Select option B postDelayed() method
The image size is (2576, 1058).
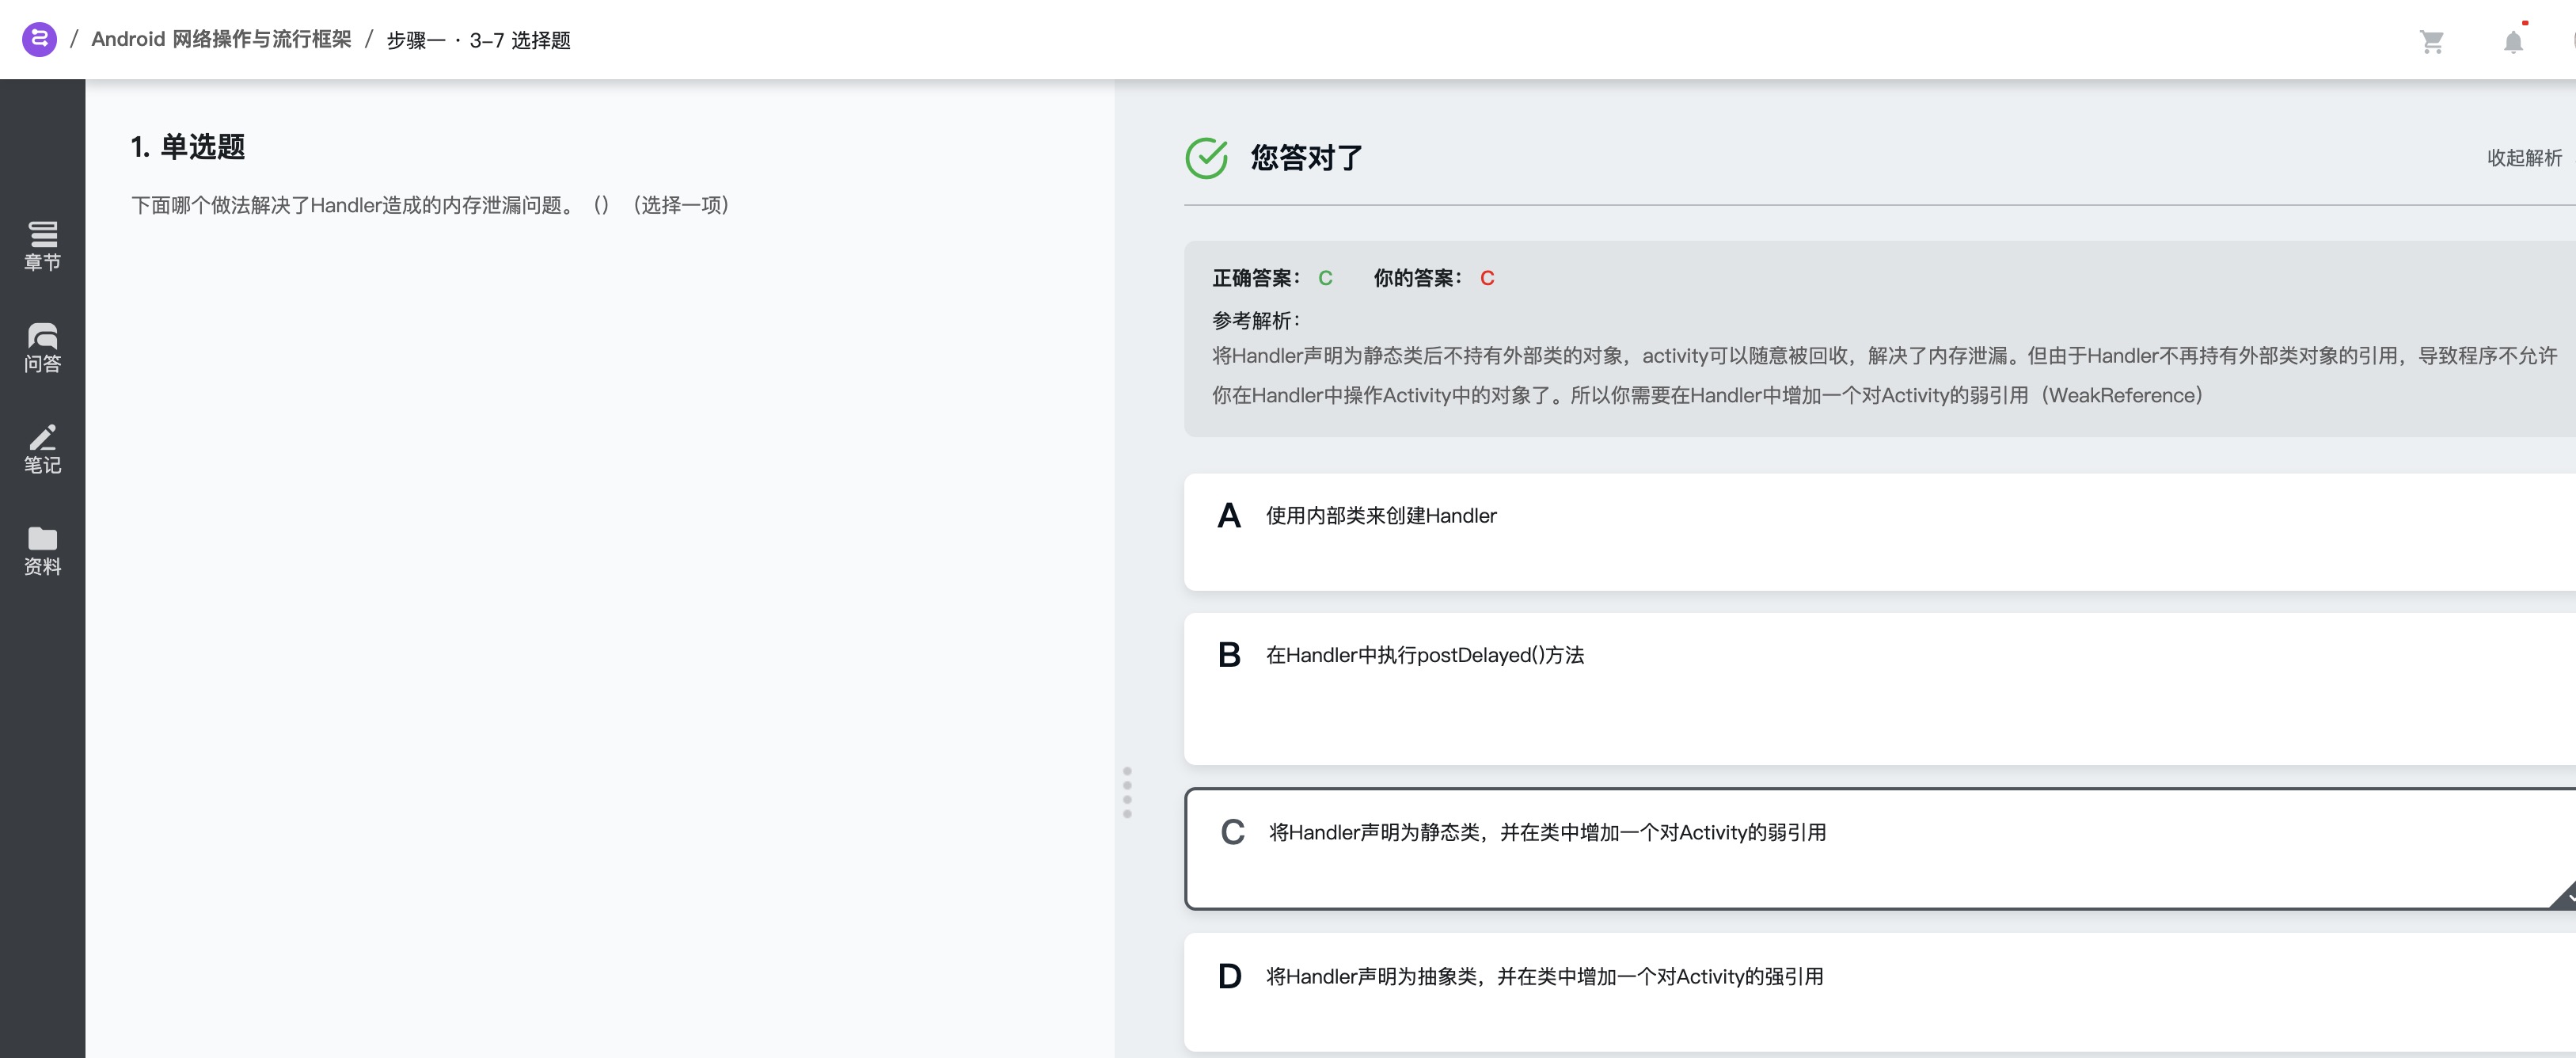(x=1879, y=688)
